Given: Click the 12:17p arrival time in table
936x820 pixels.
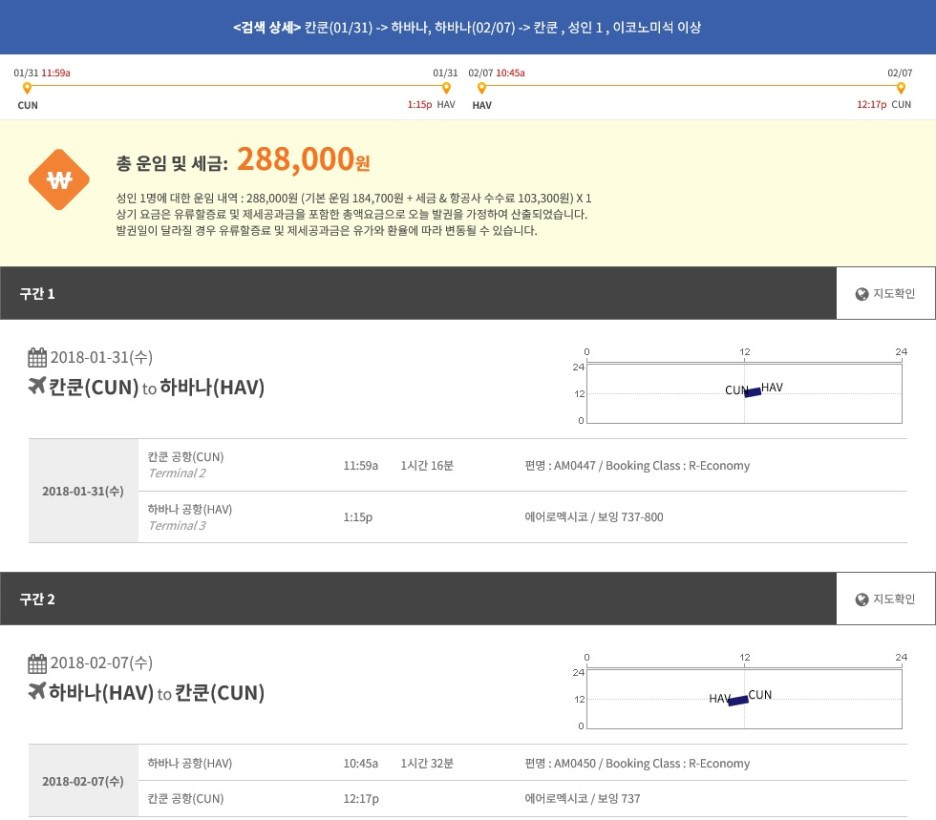Looking at the screenshot, I should [361, 799].
